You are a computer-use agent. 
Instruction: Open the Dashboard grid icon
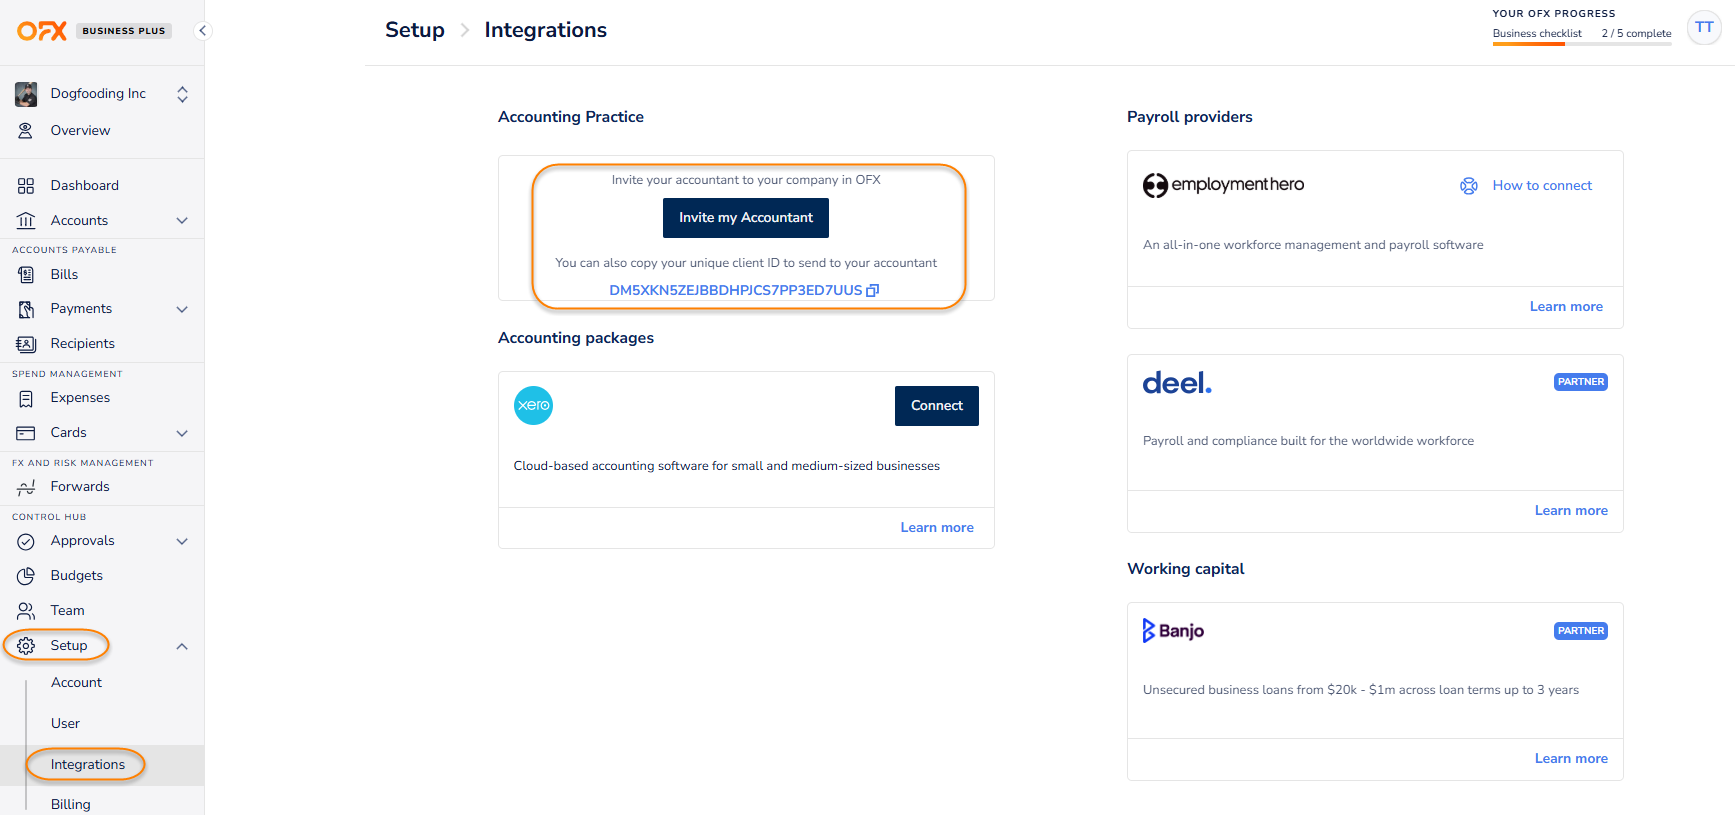coord(26,186)
